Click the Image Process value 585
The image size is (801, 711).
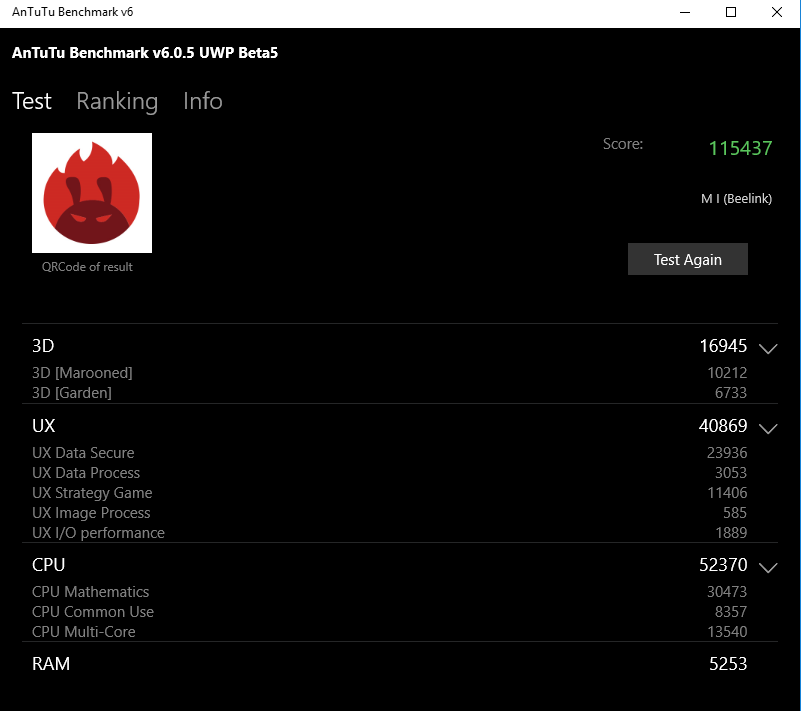(735, 512)
